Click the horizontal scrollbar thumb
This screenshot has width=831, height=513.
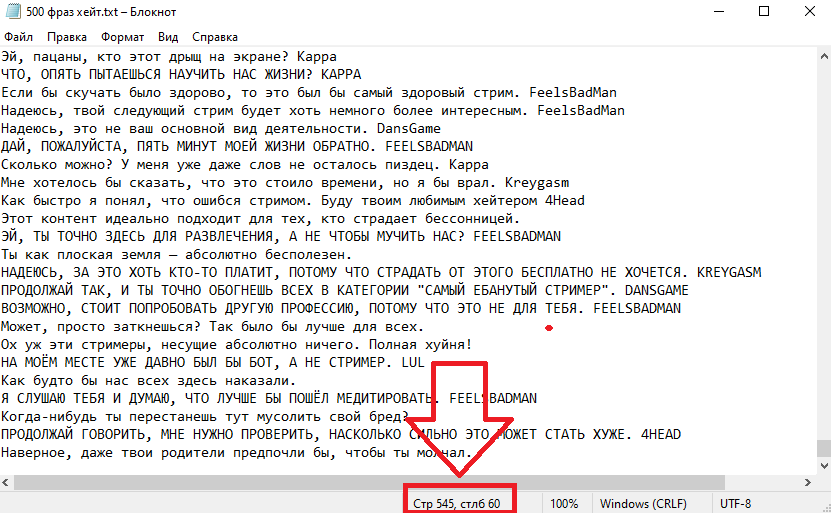pos(369,482)
